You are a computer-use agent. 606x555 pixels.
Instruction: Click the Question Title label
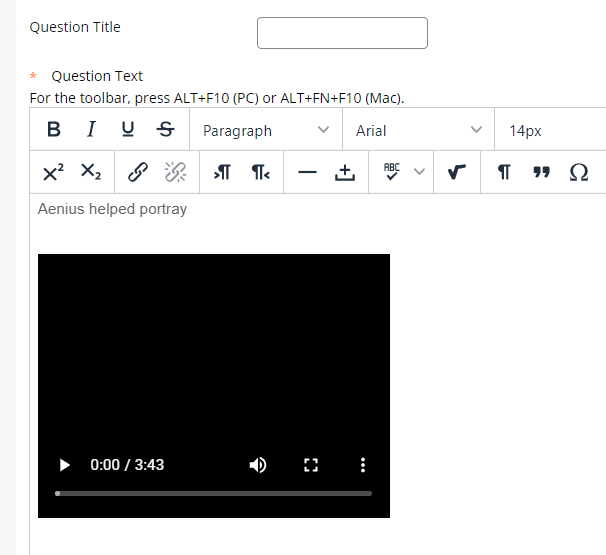pyautogui.click(x=75, y=27)
